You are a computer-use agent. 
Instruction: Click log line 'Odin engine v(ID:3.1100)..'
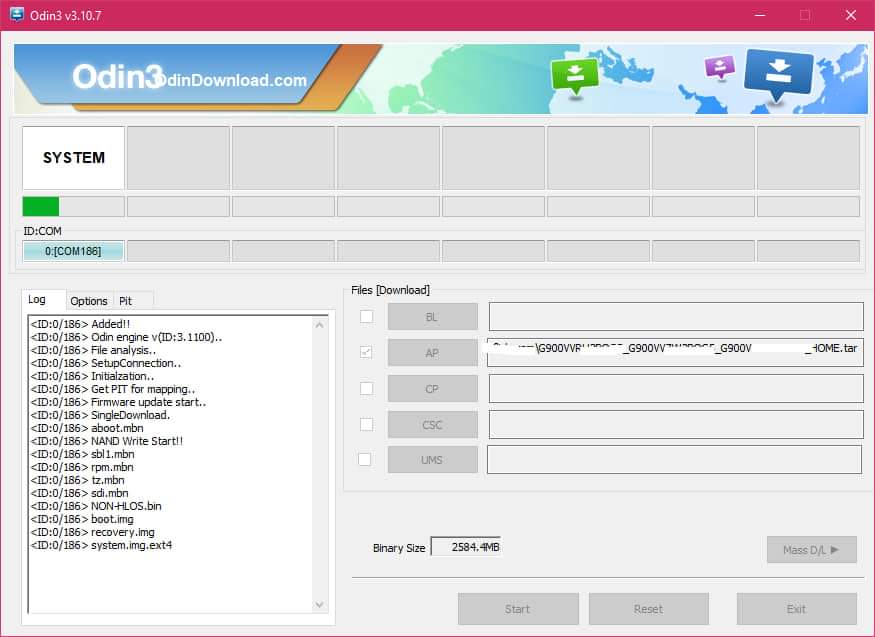[x=126, y=337]
